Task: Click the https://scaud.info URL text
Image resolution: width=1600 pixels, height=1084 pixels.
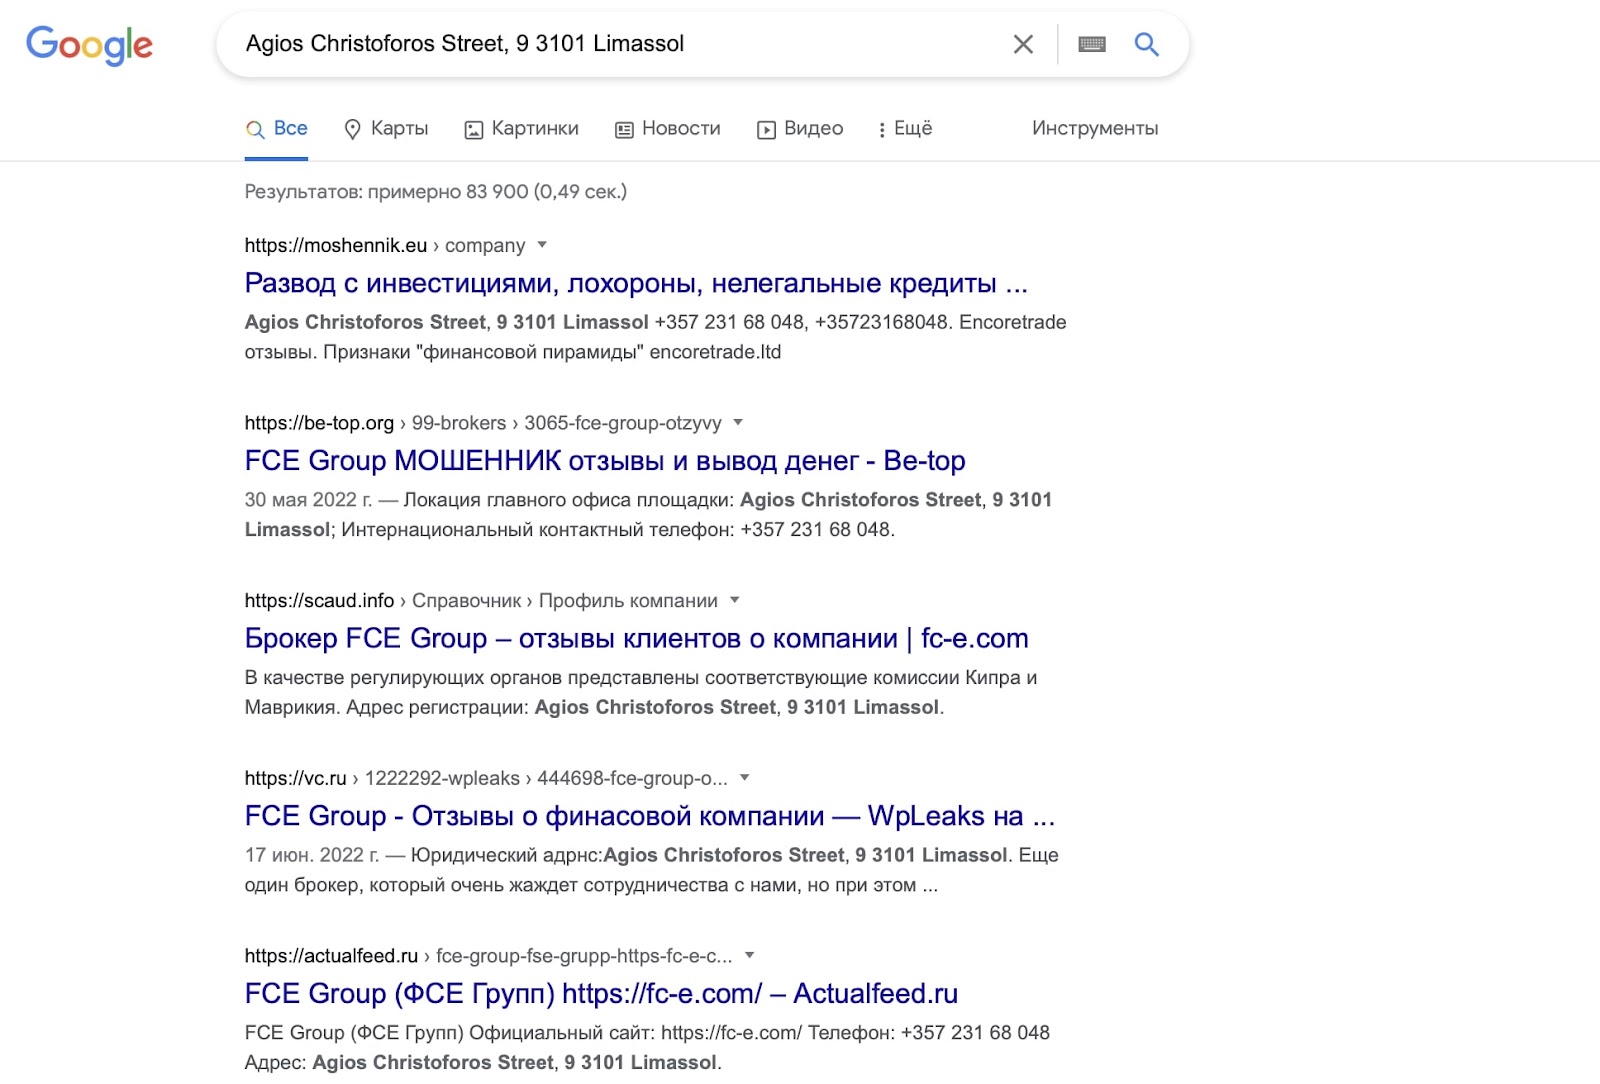Action: click(x=319, y=601)
